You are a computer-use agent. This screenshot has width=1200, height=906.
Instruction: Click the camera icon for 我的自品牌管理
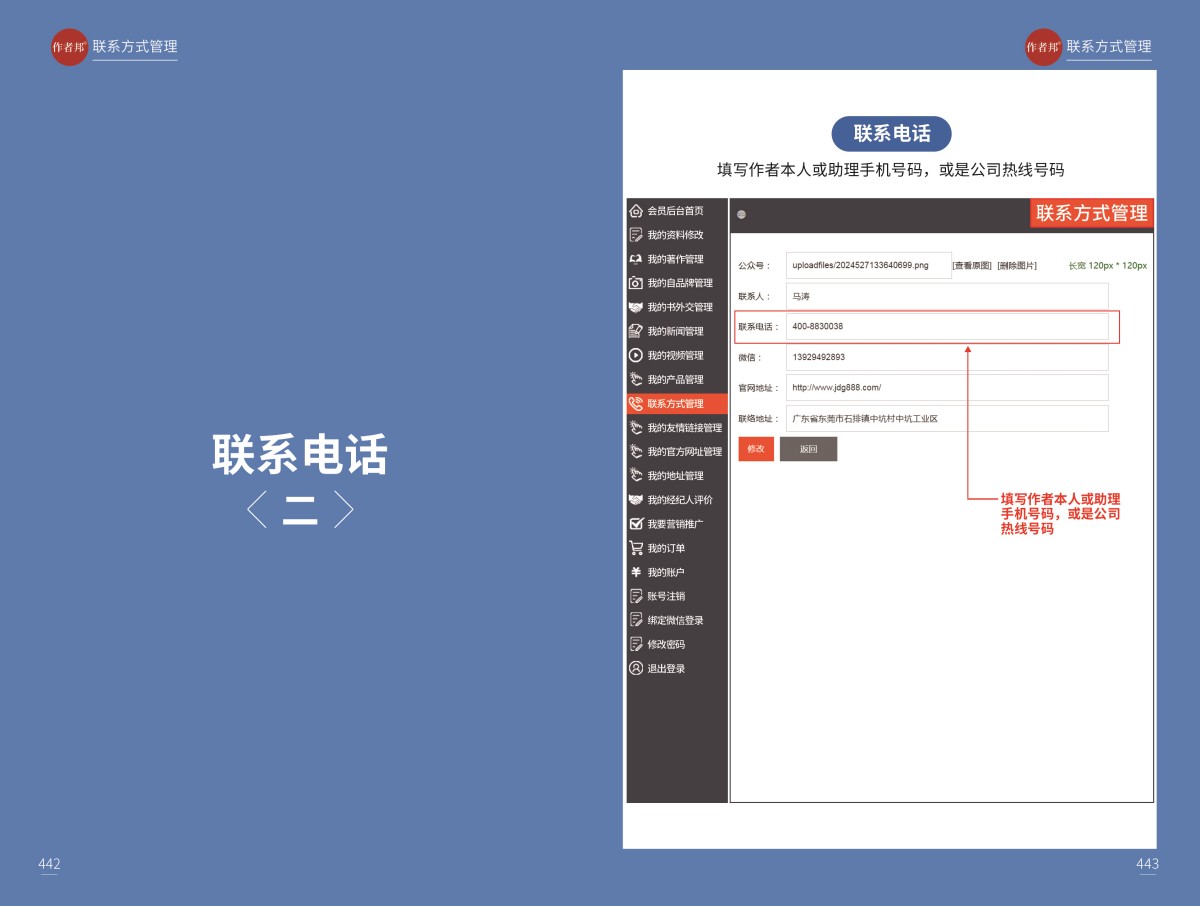pos(635,283)
